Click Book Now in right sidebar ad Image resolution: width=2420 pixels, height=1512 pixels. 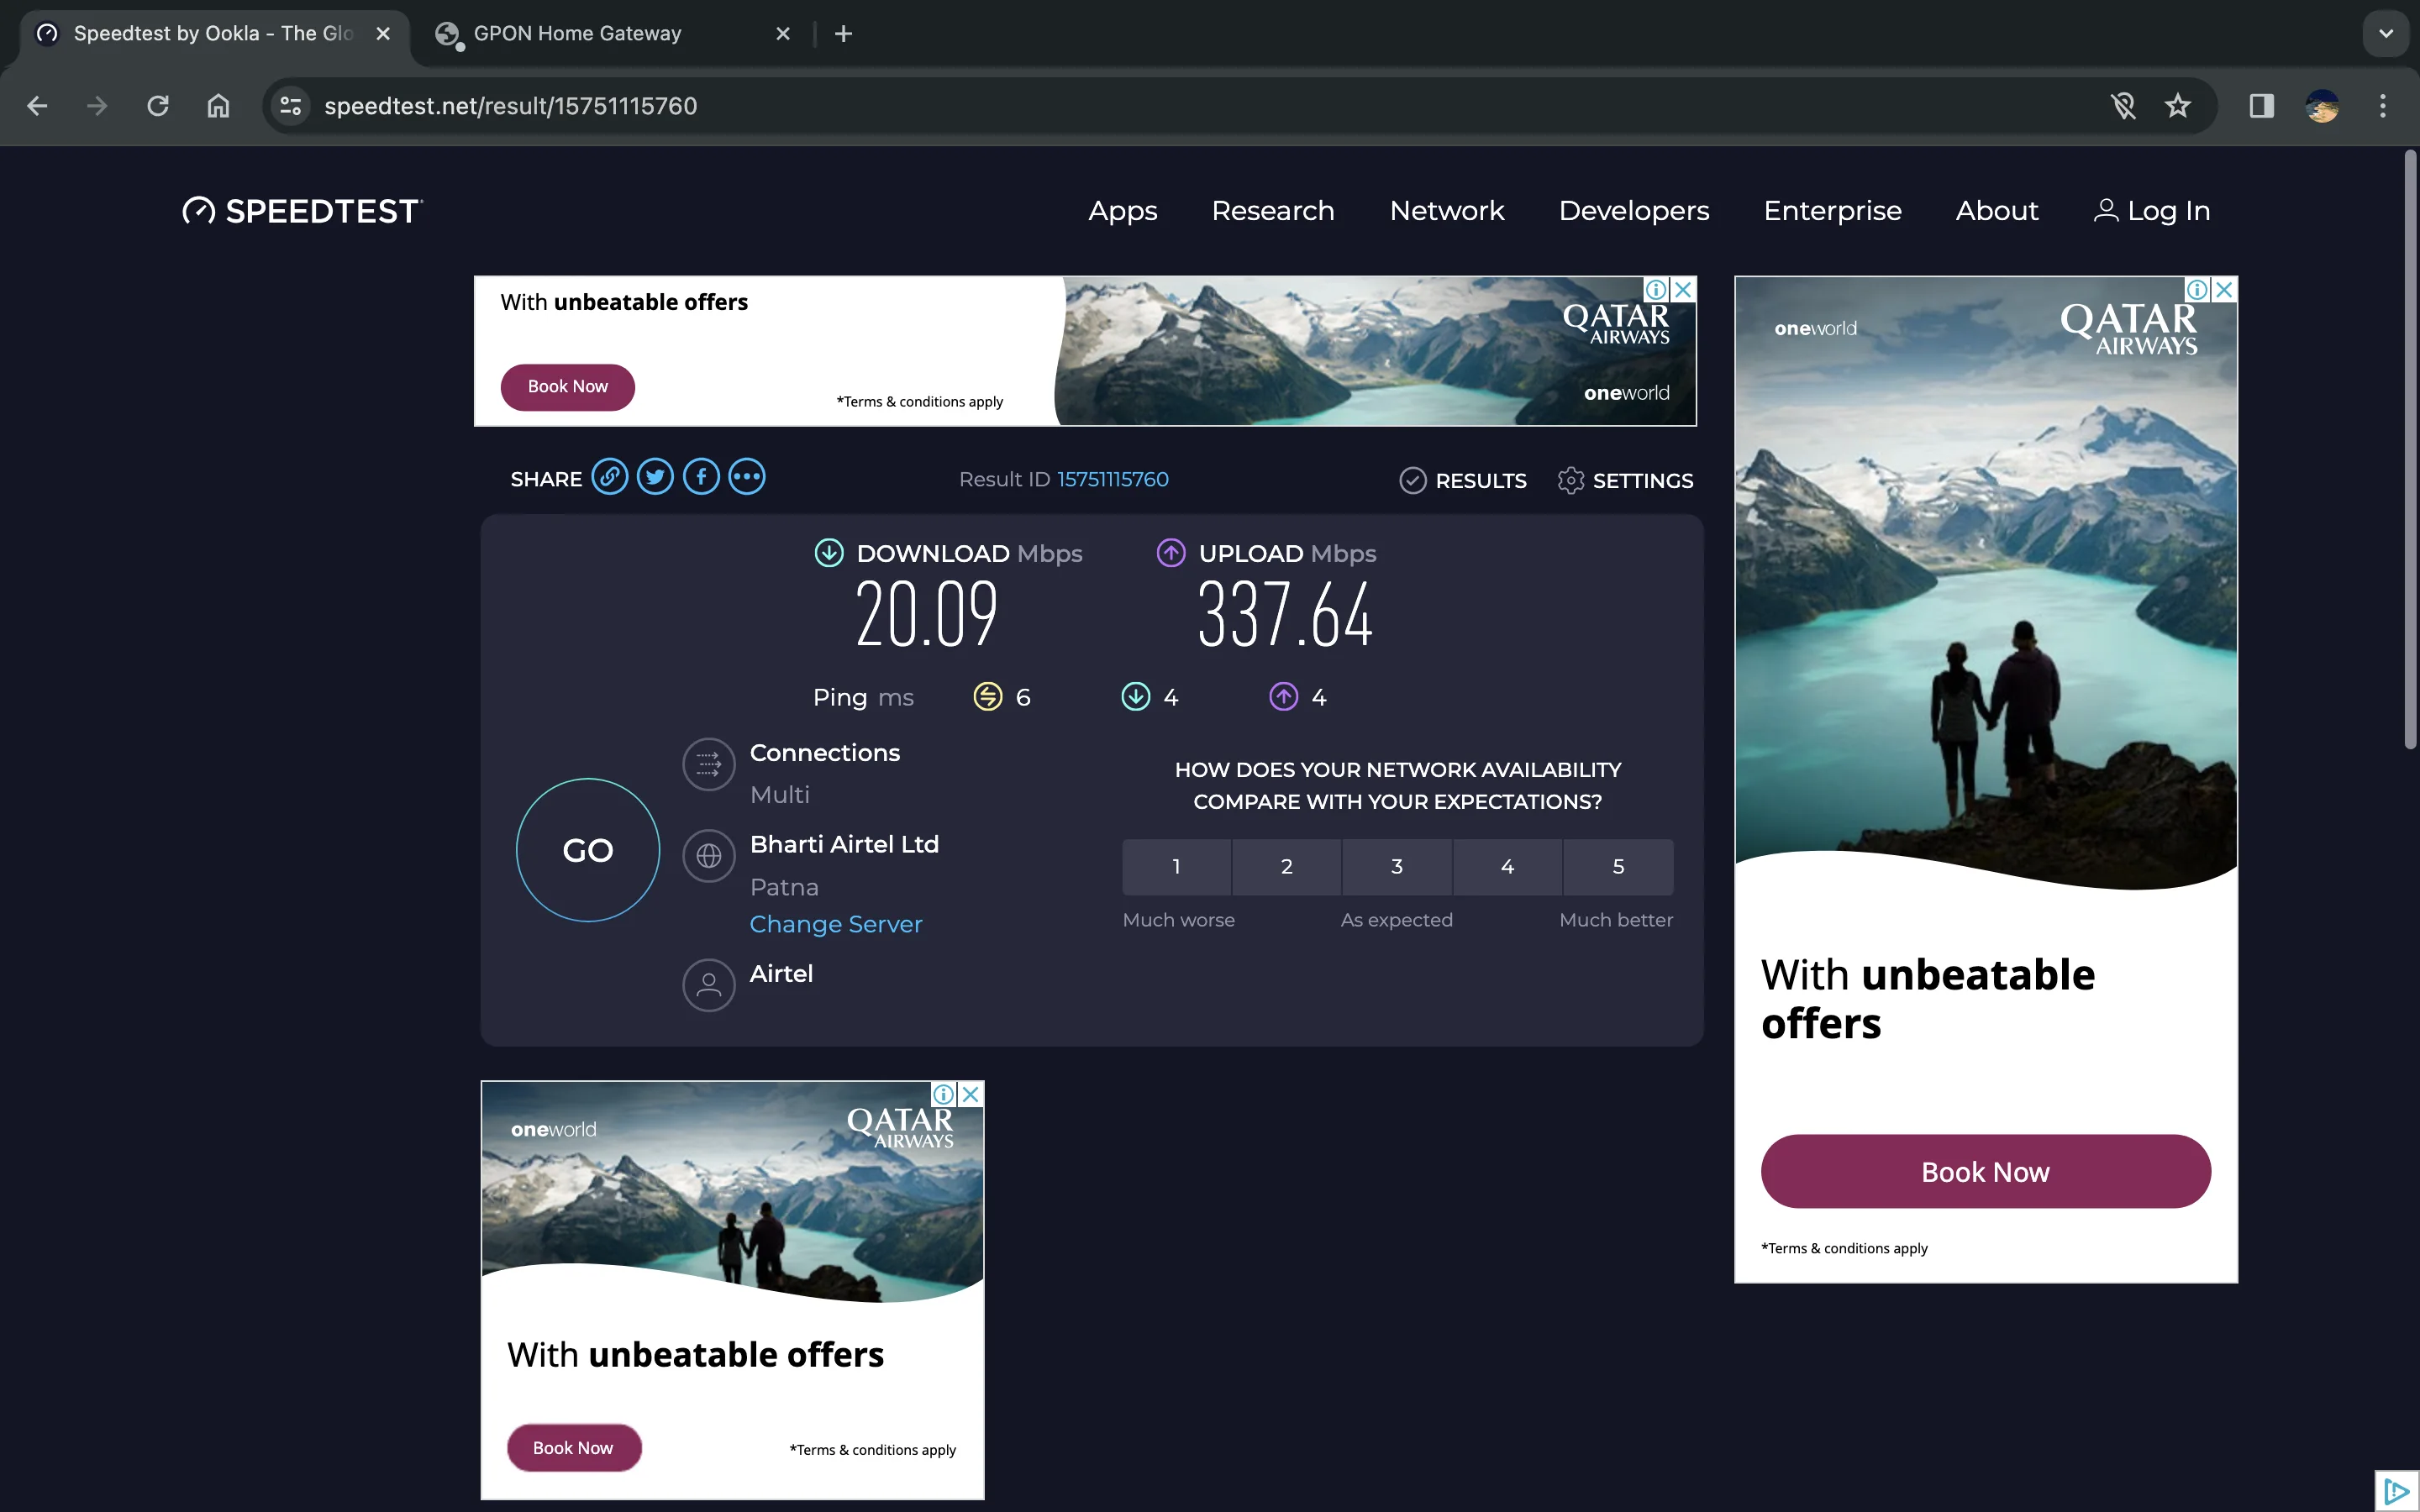pos(1986,1172)
